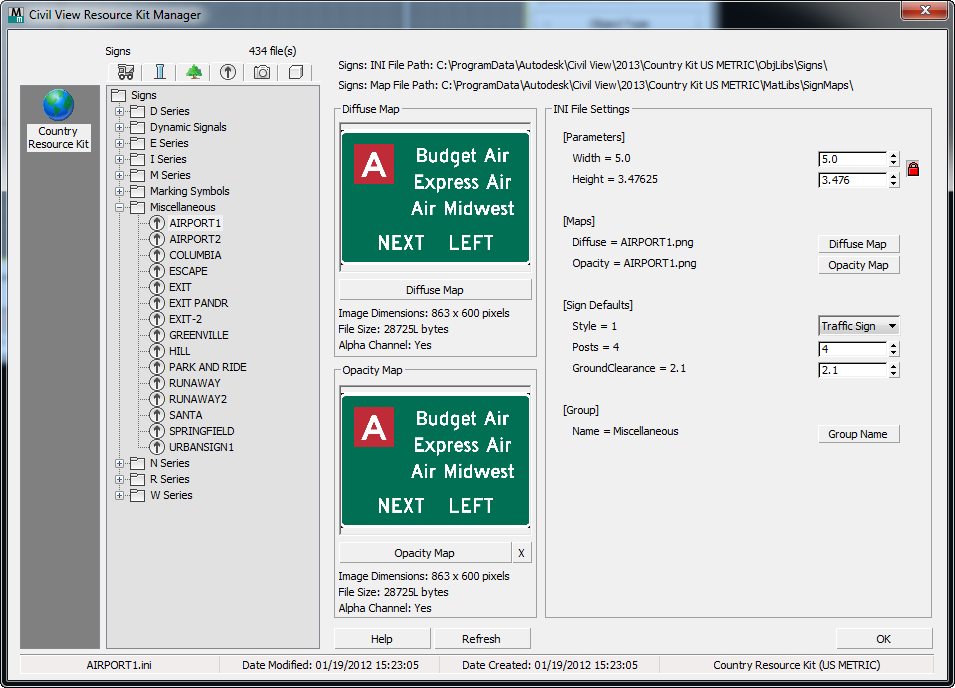Viewport: 955px width, 688px height.
Task: Click the Height value field
Action: [853, 180]
